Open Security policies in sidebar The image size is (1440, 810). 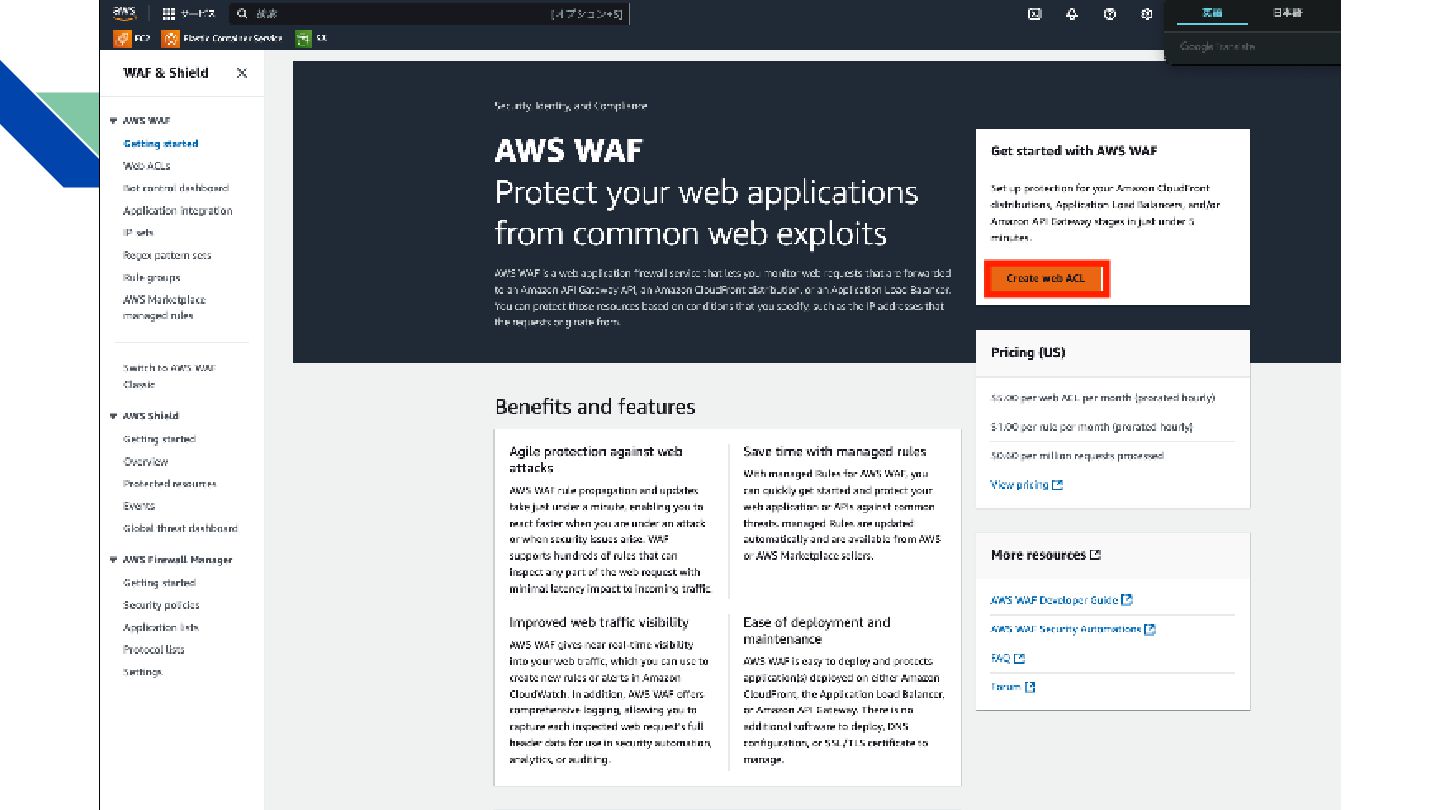click(161, 605)
